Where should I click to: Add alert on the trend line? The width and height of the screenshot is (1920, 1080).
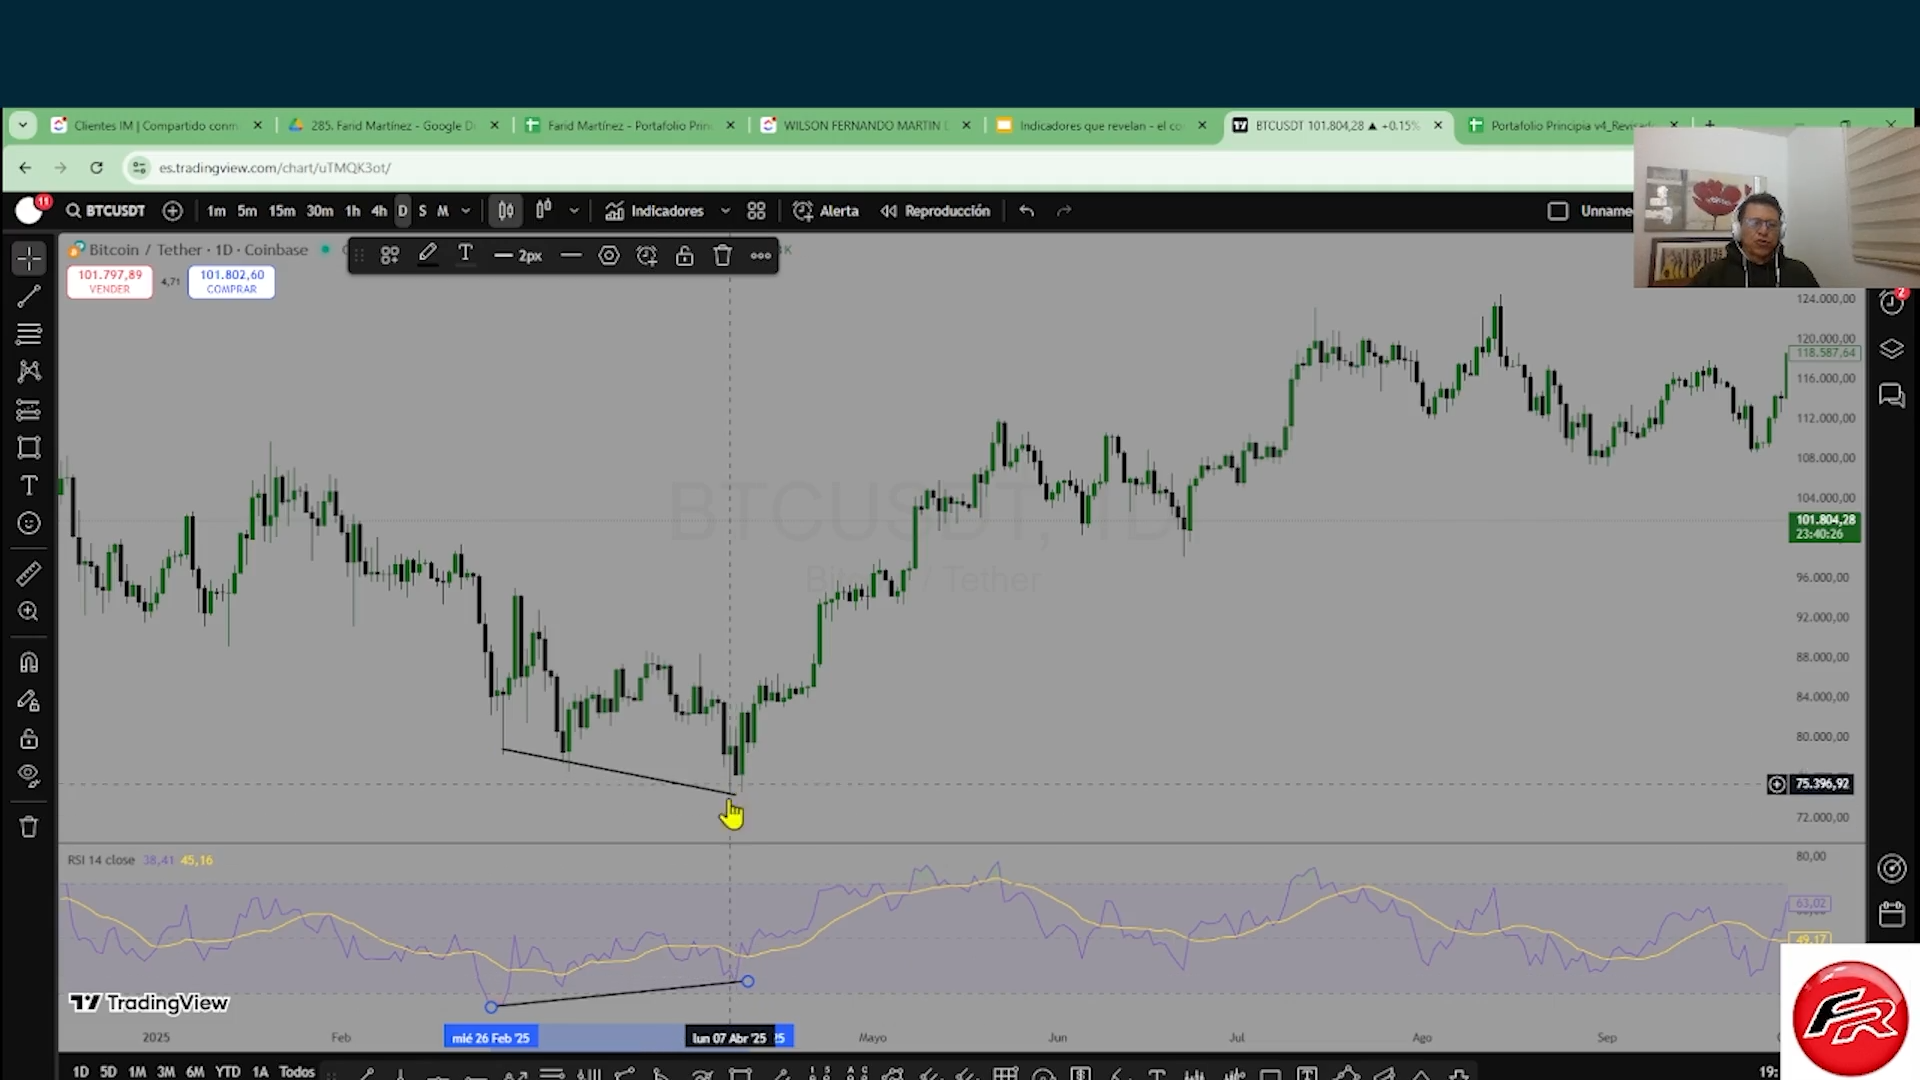(x=647, y=256)
